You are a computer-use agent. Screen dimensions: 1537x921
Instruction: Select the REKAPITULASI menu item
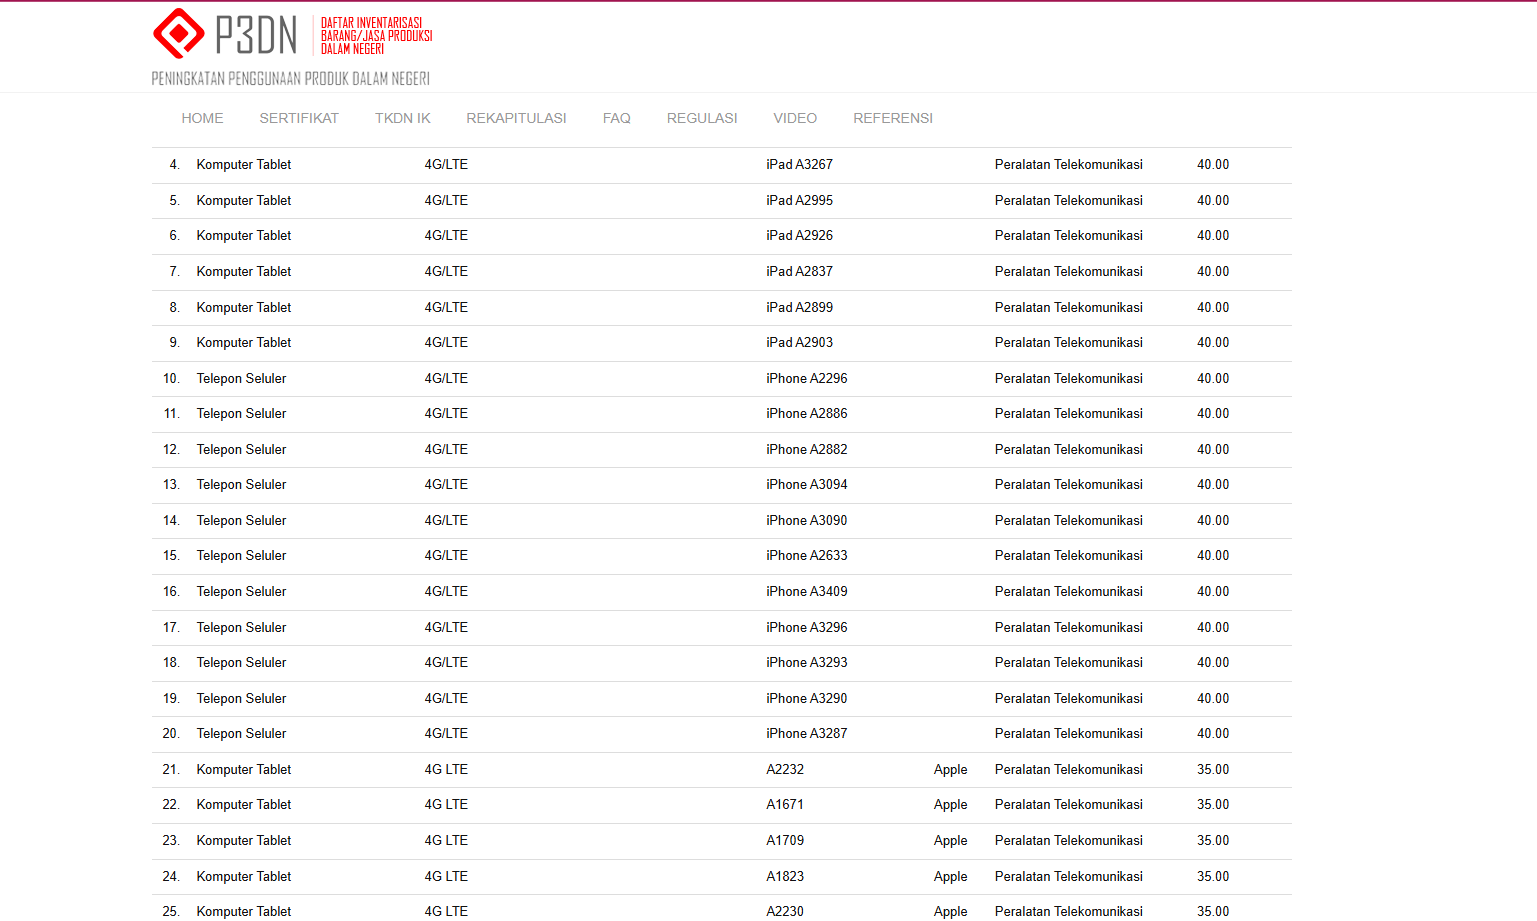pos(516,118)
